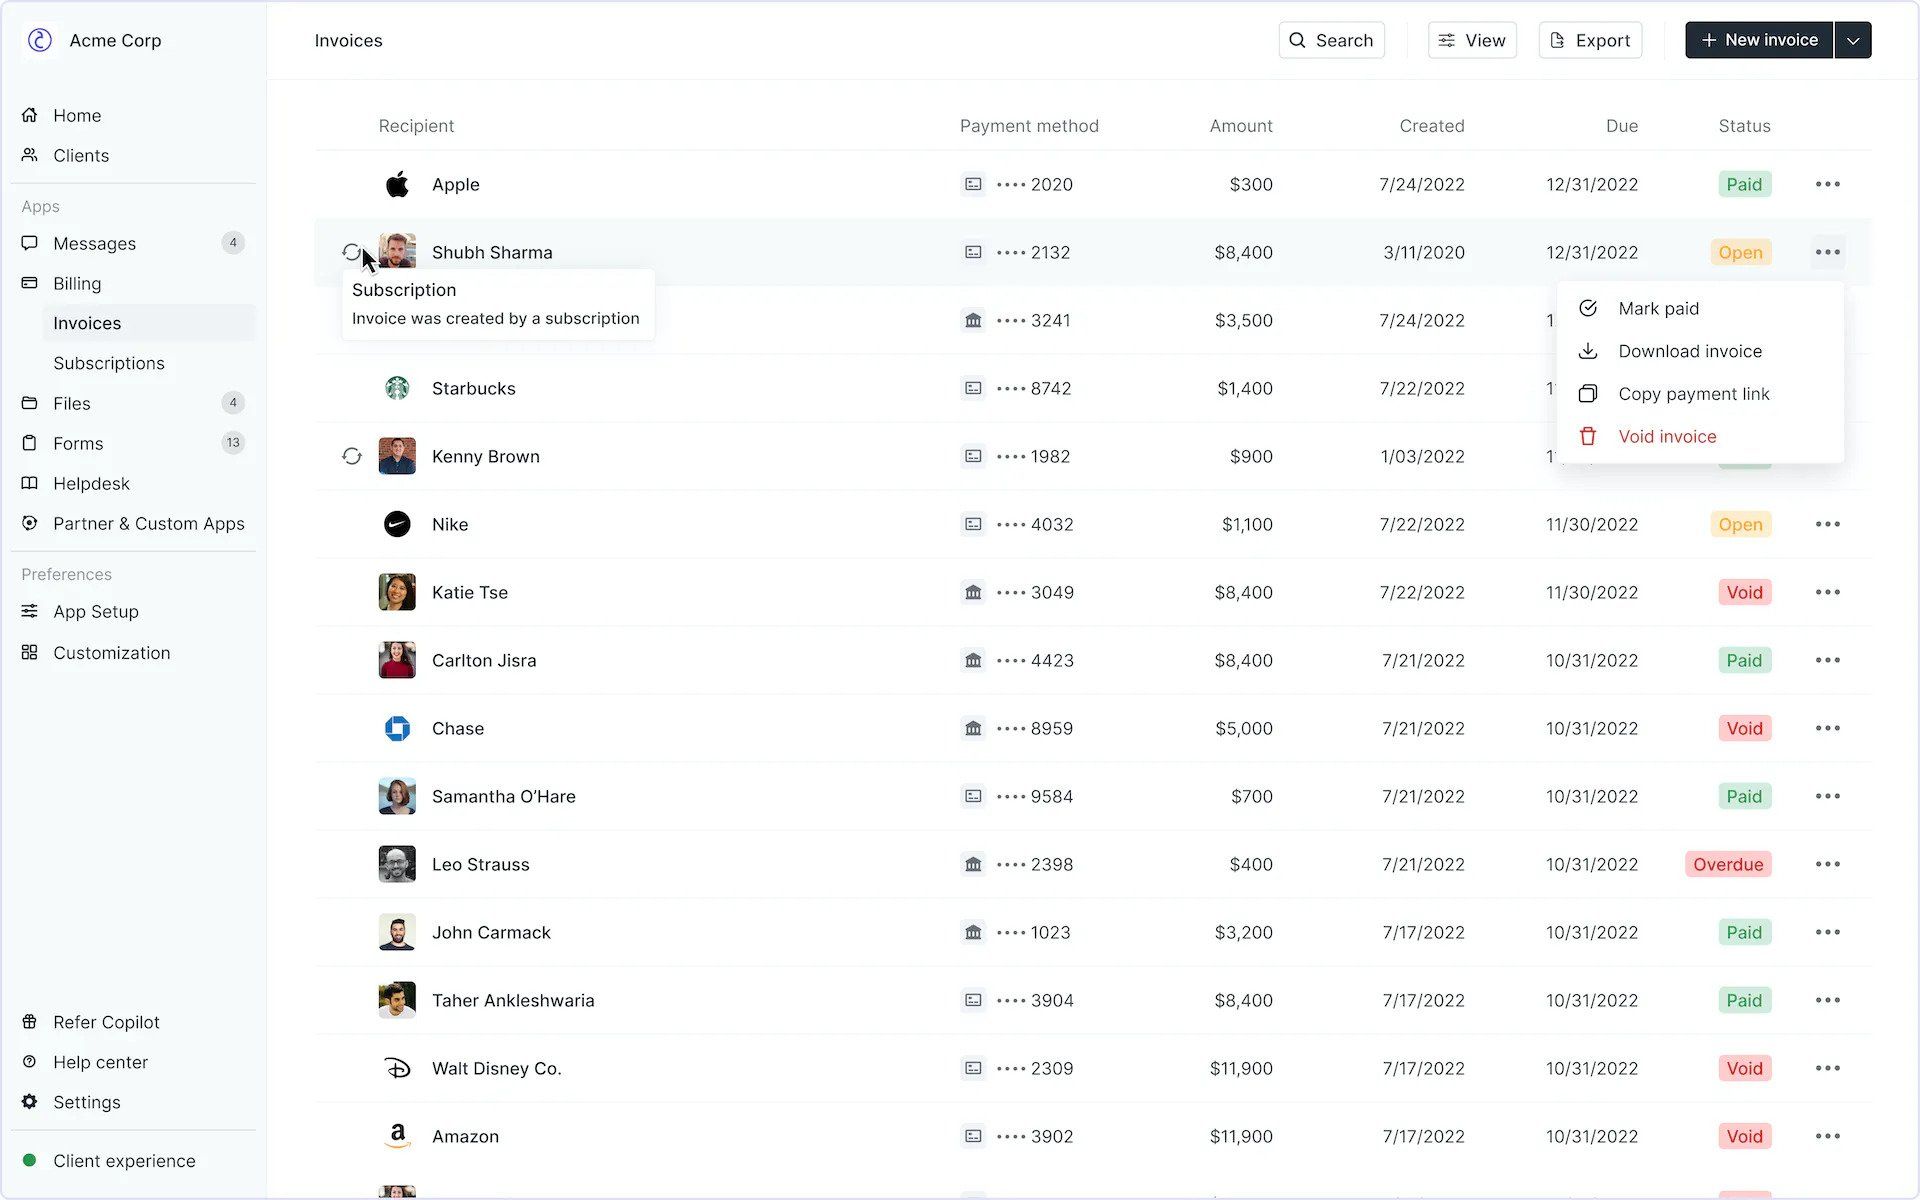Click the three-dot menu for Nike invoice

pos(1827,524)
